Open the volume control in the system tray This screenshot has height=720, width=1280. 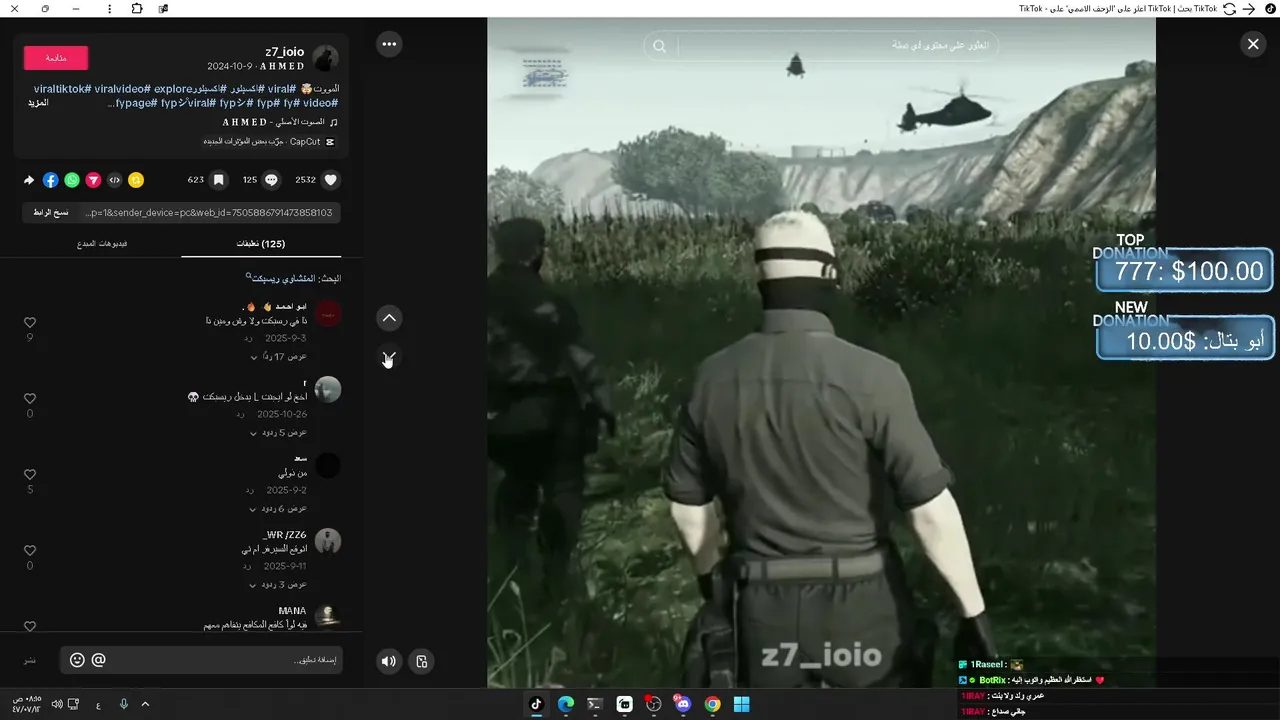pos(57,704)
